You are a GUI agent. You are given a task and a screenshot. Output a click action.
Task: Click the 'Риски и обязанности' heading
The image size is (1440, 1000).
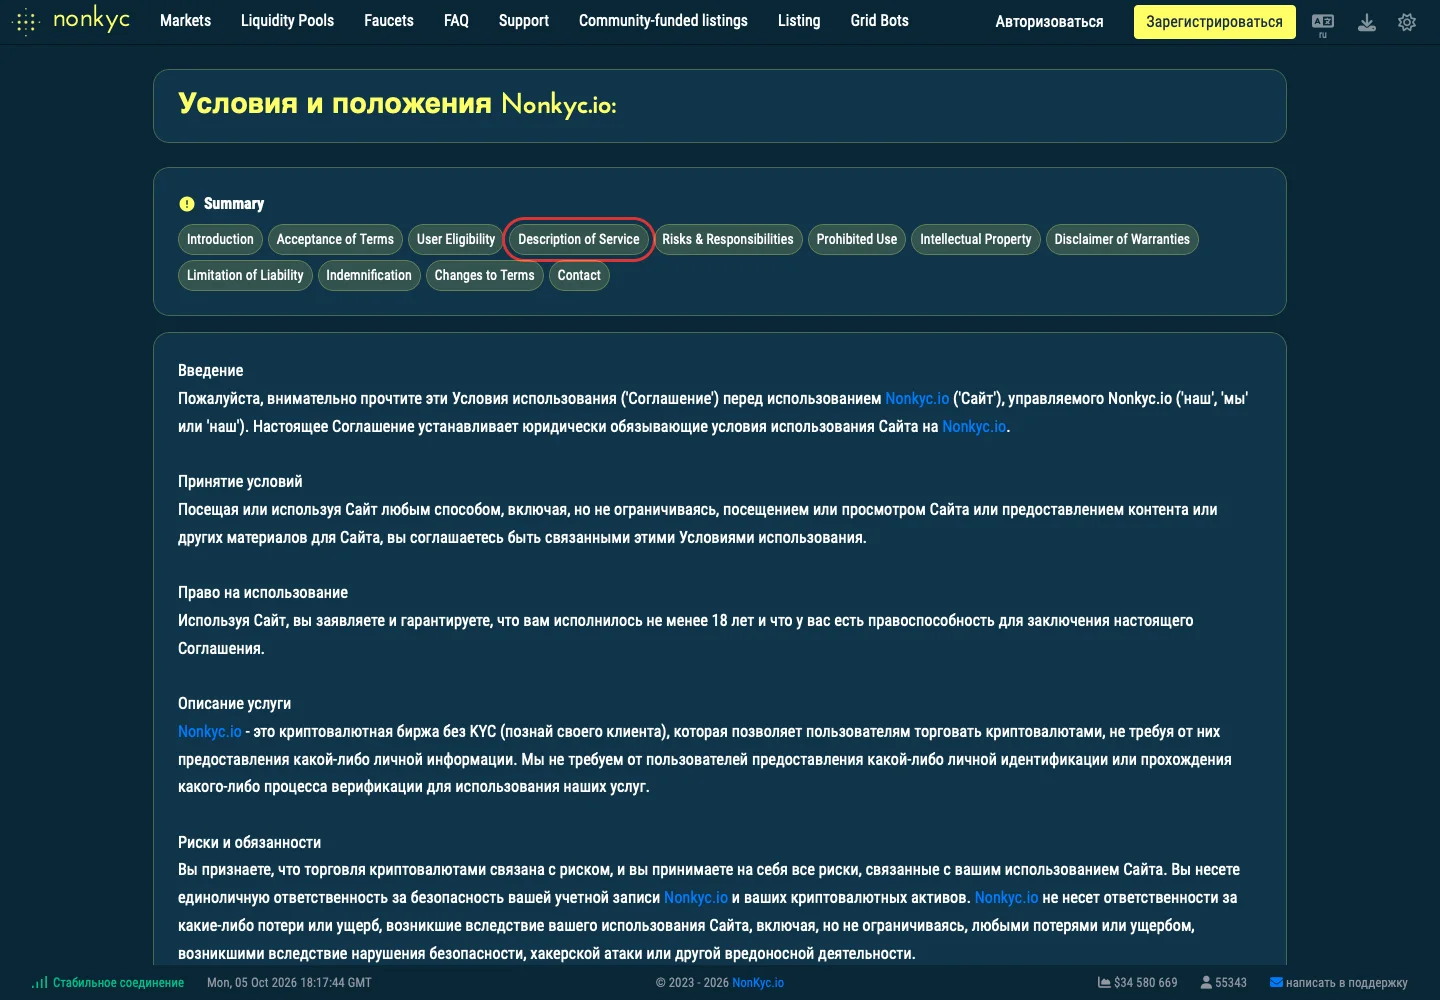tap(250, 843)
